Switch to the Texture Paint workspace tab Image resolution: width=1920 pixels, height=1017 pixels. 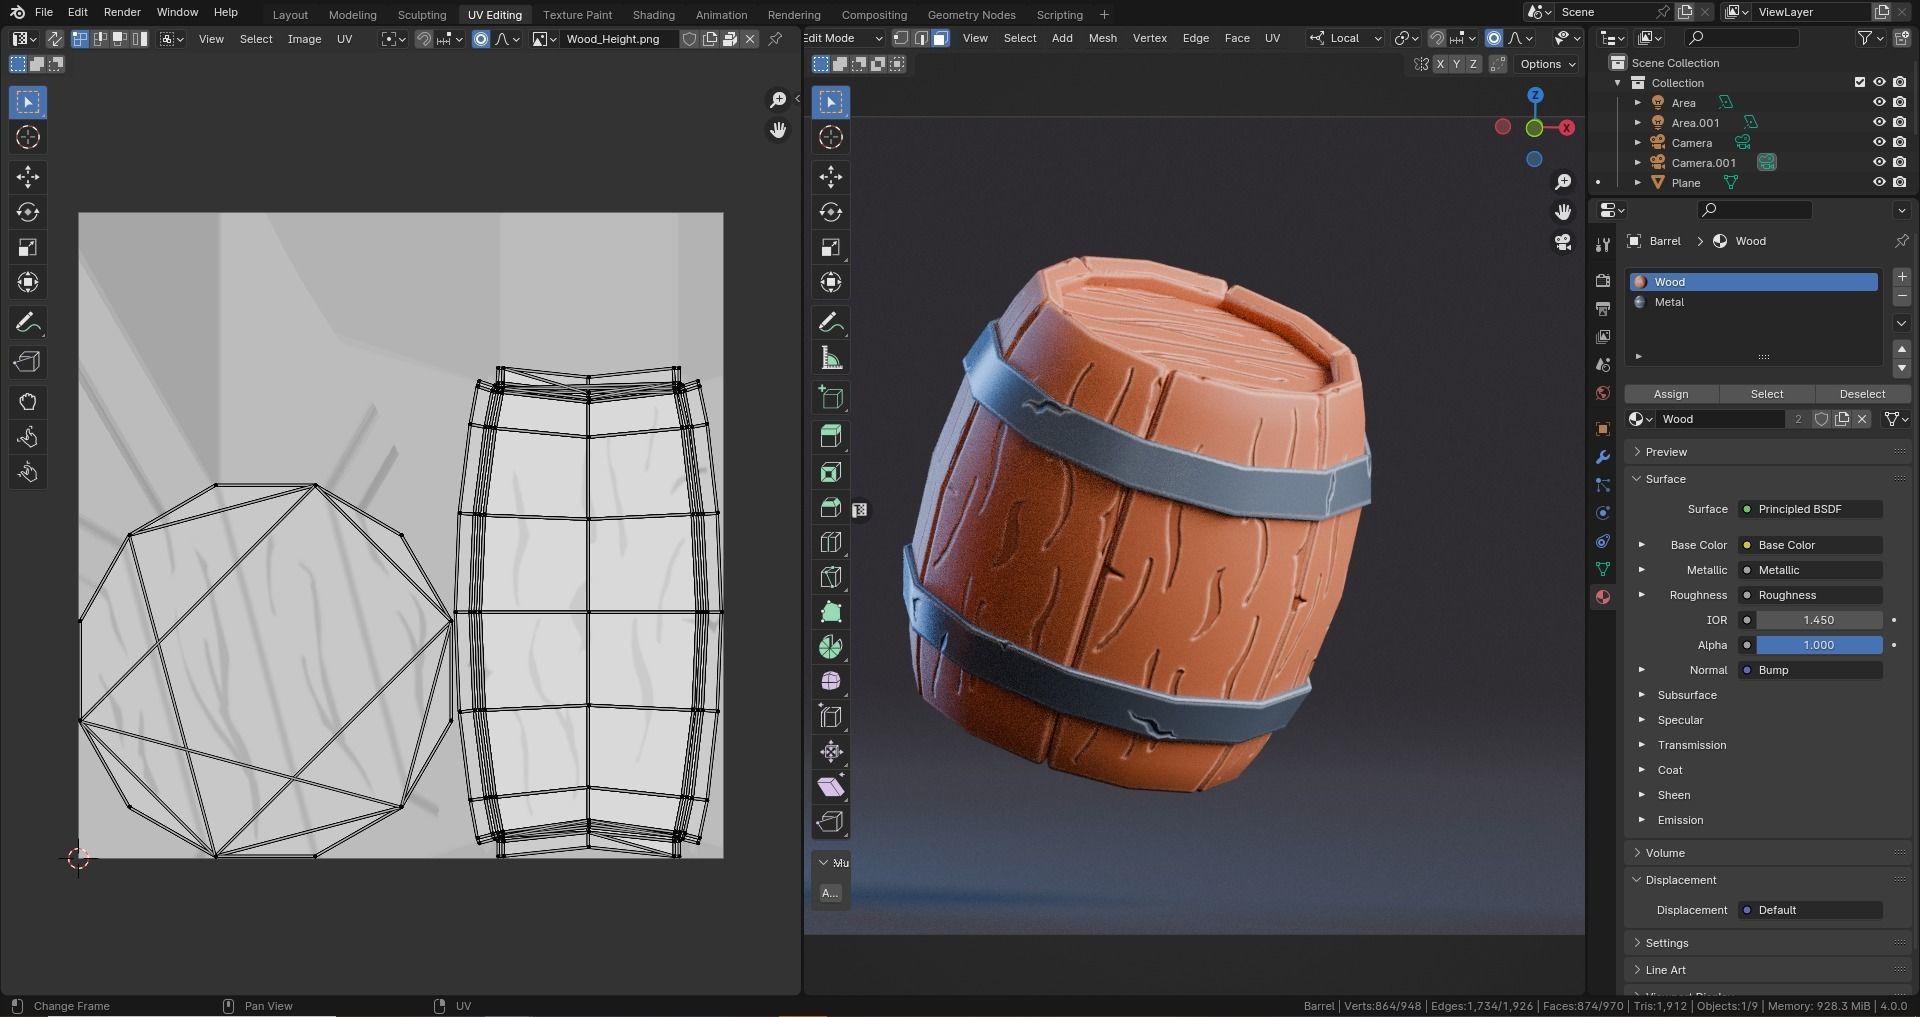[x=577, y=15]
